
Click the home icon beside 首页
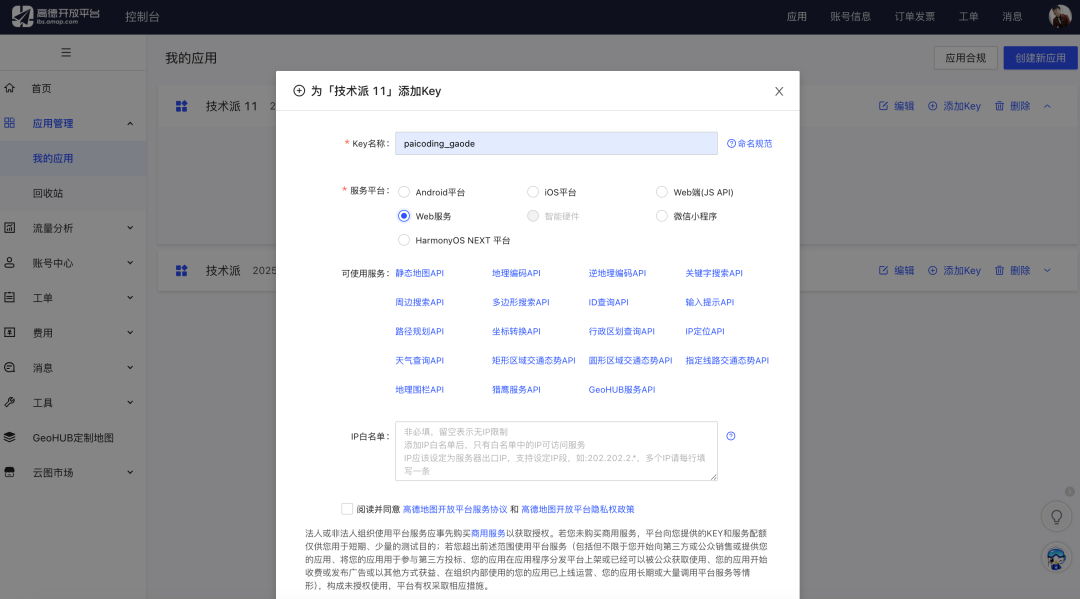click(10, 88)
